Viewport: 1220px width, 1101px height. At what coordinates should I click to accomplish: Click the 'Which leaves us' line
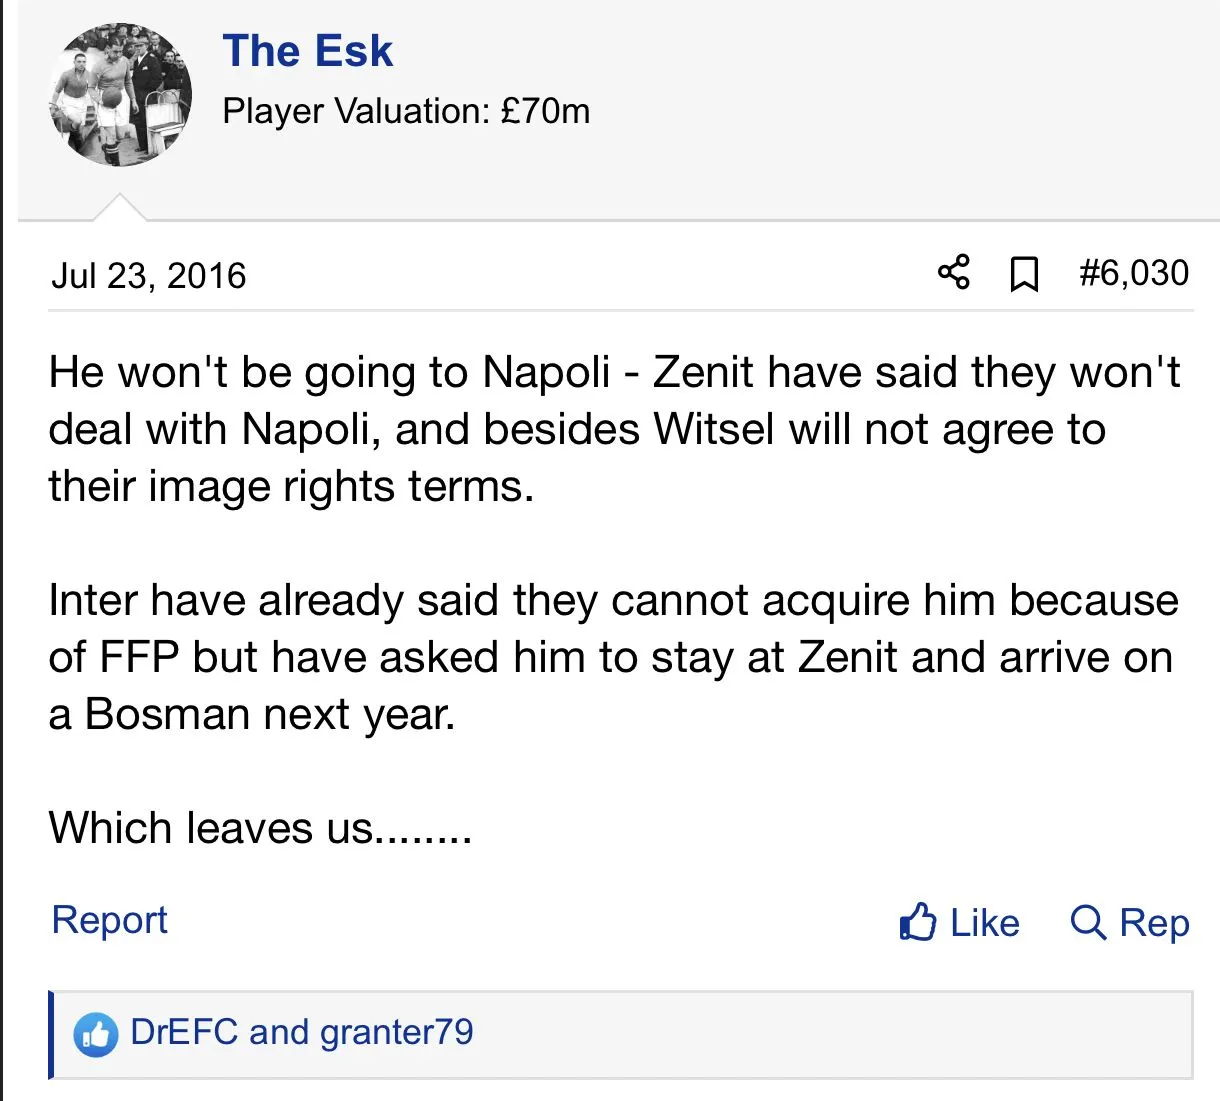(260, 828)
